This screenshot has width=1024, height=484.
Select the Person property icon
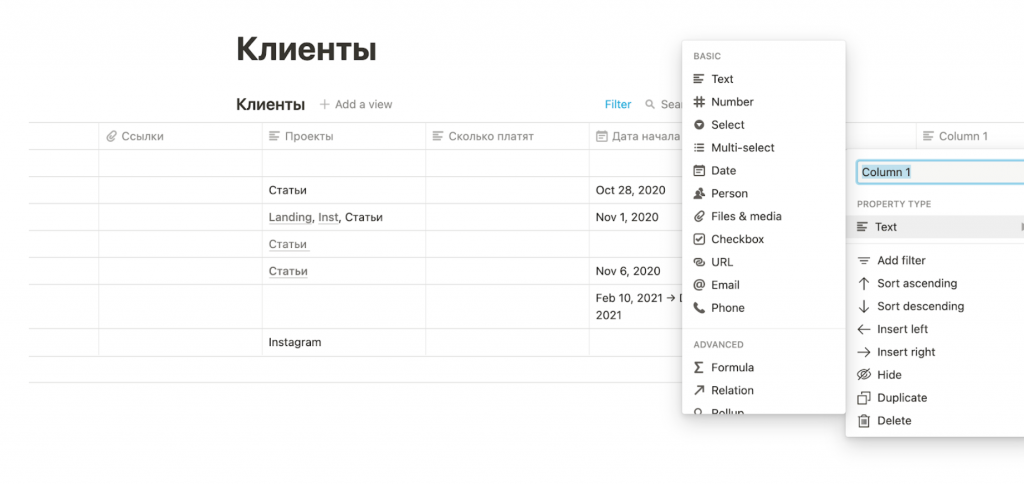pyautogui.click(x=699, y=194)
